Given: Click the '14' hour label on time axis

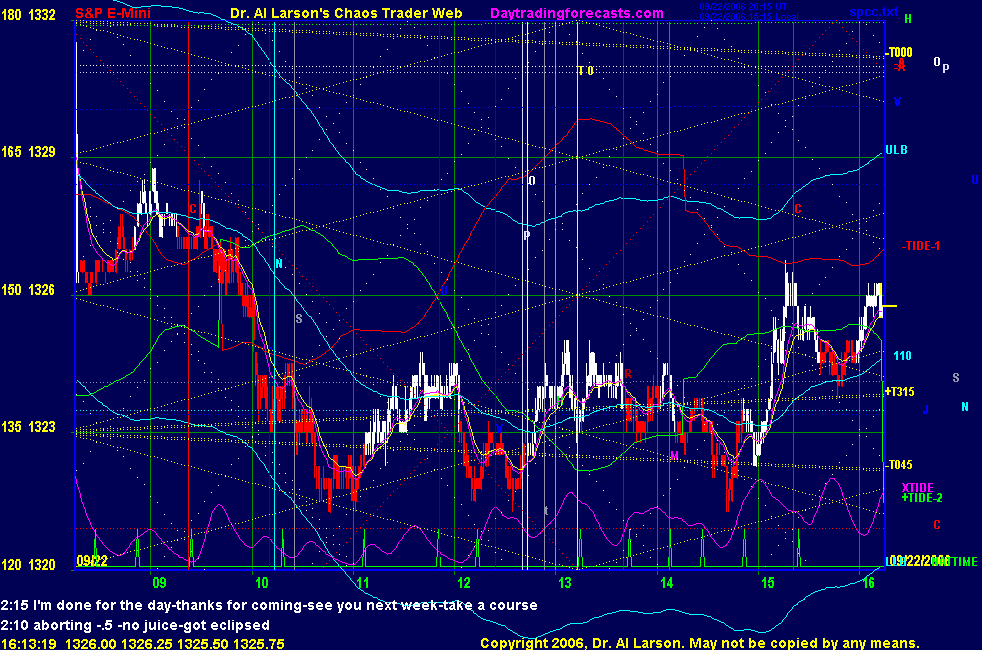Looking at the screenshot, I should tap(666, 582).
